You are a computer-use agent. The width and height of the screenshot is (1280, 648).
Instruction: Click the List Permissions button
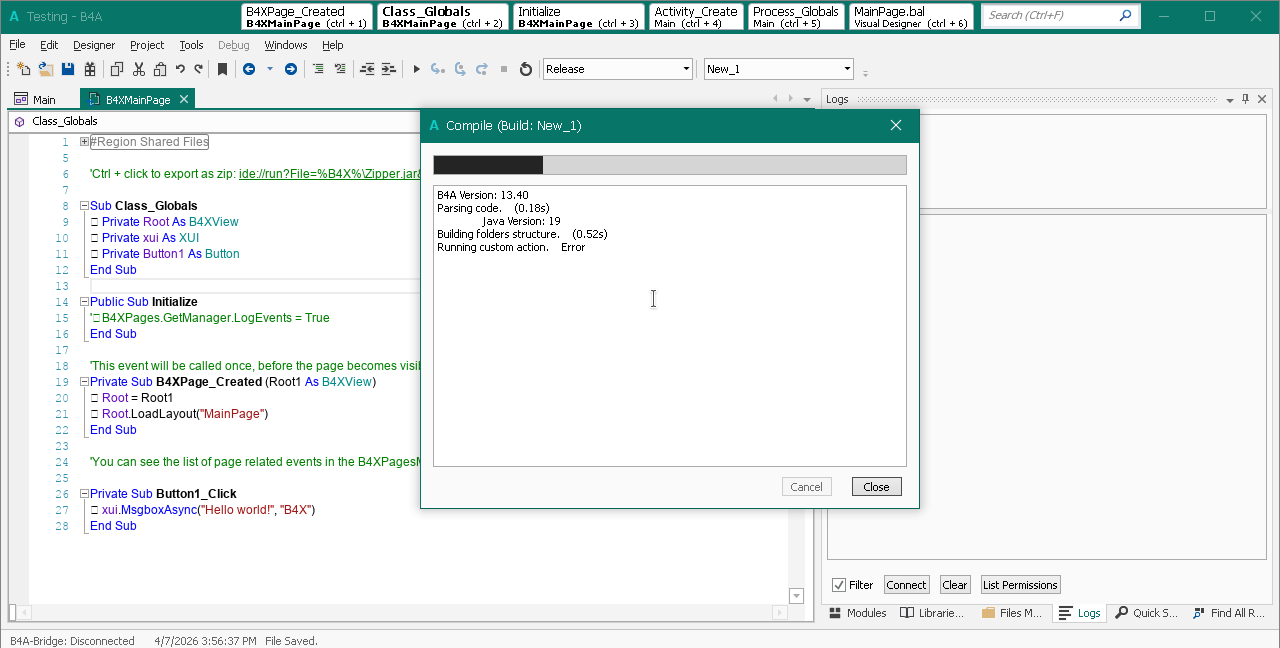pos(1020,585)
